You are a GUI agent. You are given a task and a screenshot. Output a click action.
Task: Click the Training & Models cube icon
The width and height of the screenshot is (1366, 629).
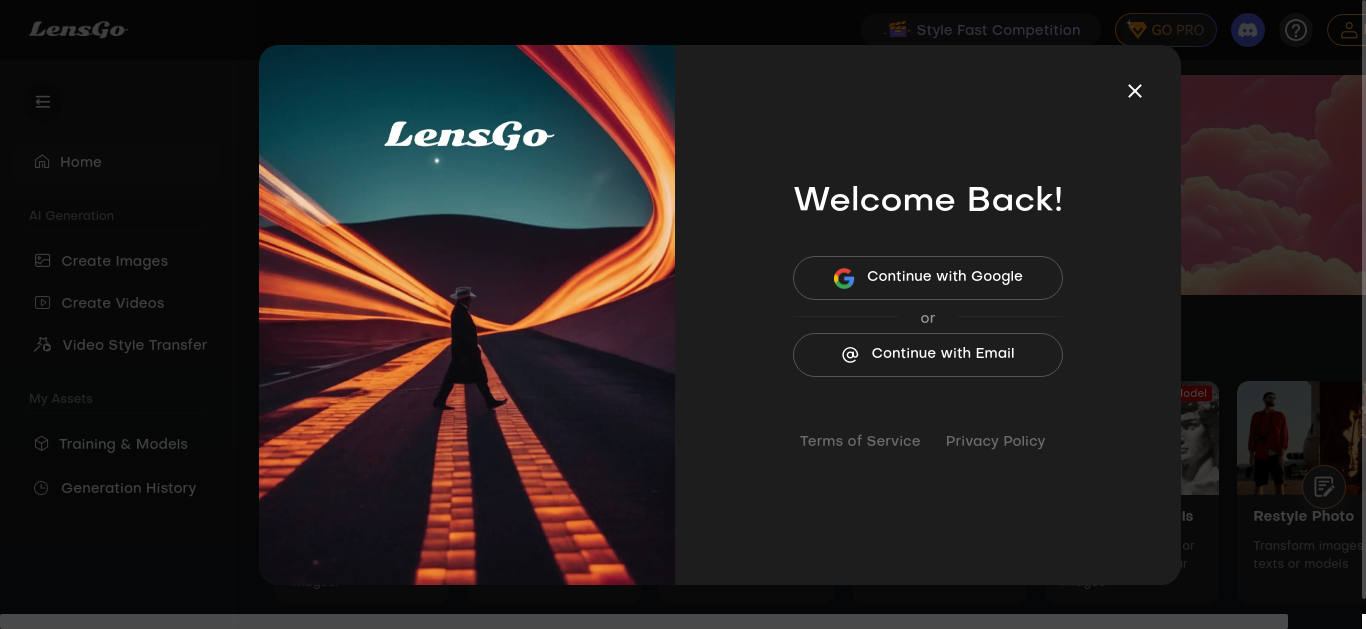(41, 443)
